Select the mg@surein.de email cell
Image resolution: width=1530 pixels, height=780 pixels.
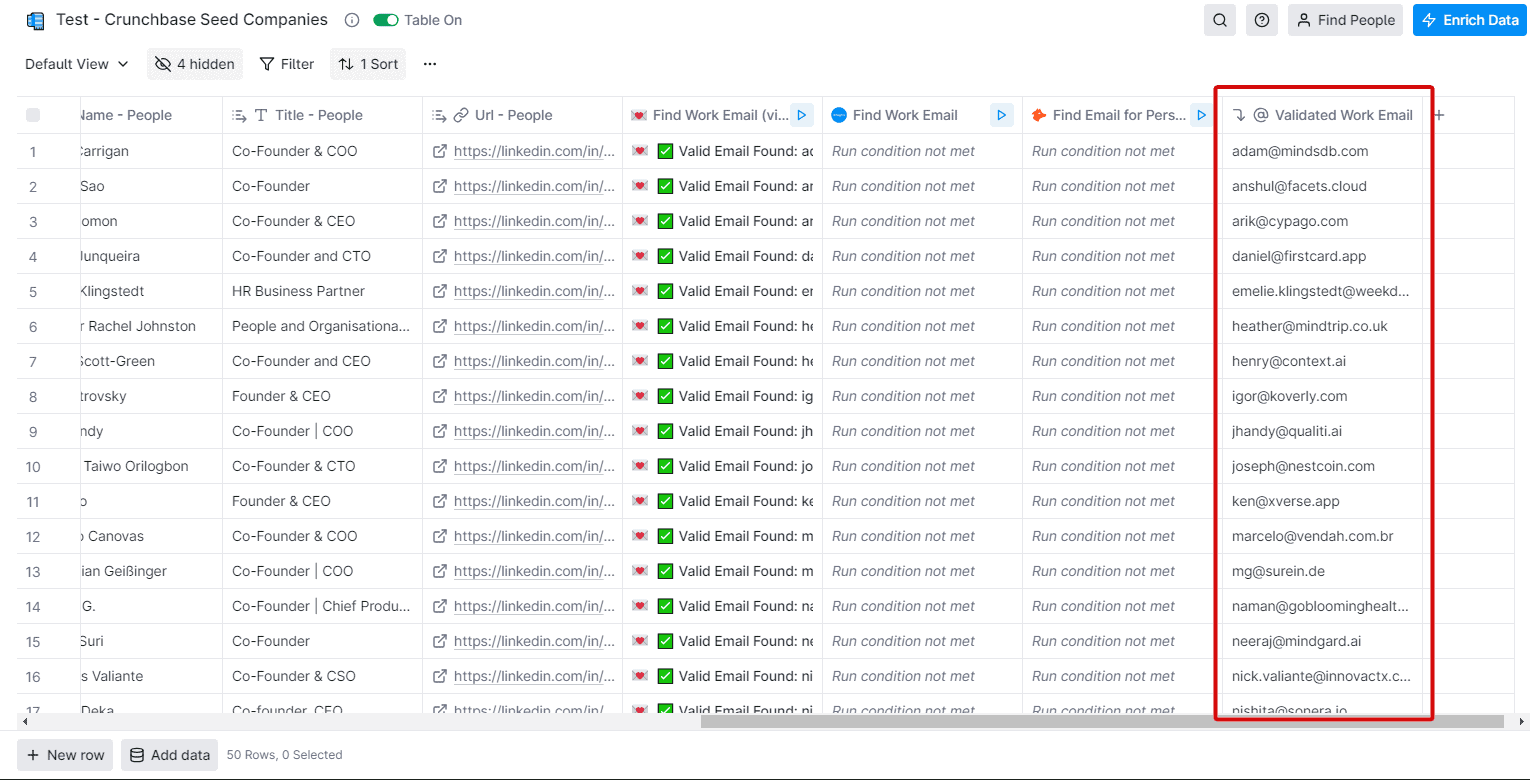pos(1322,571)
